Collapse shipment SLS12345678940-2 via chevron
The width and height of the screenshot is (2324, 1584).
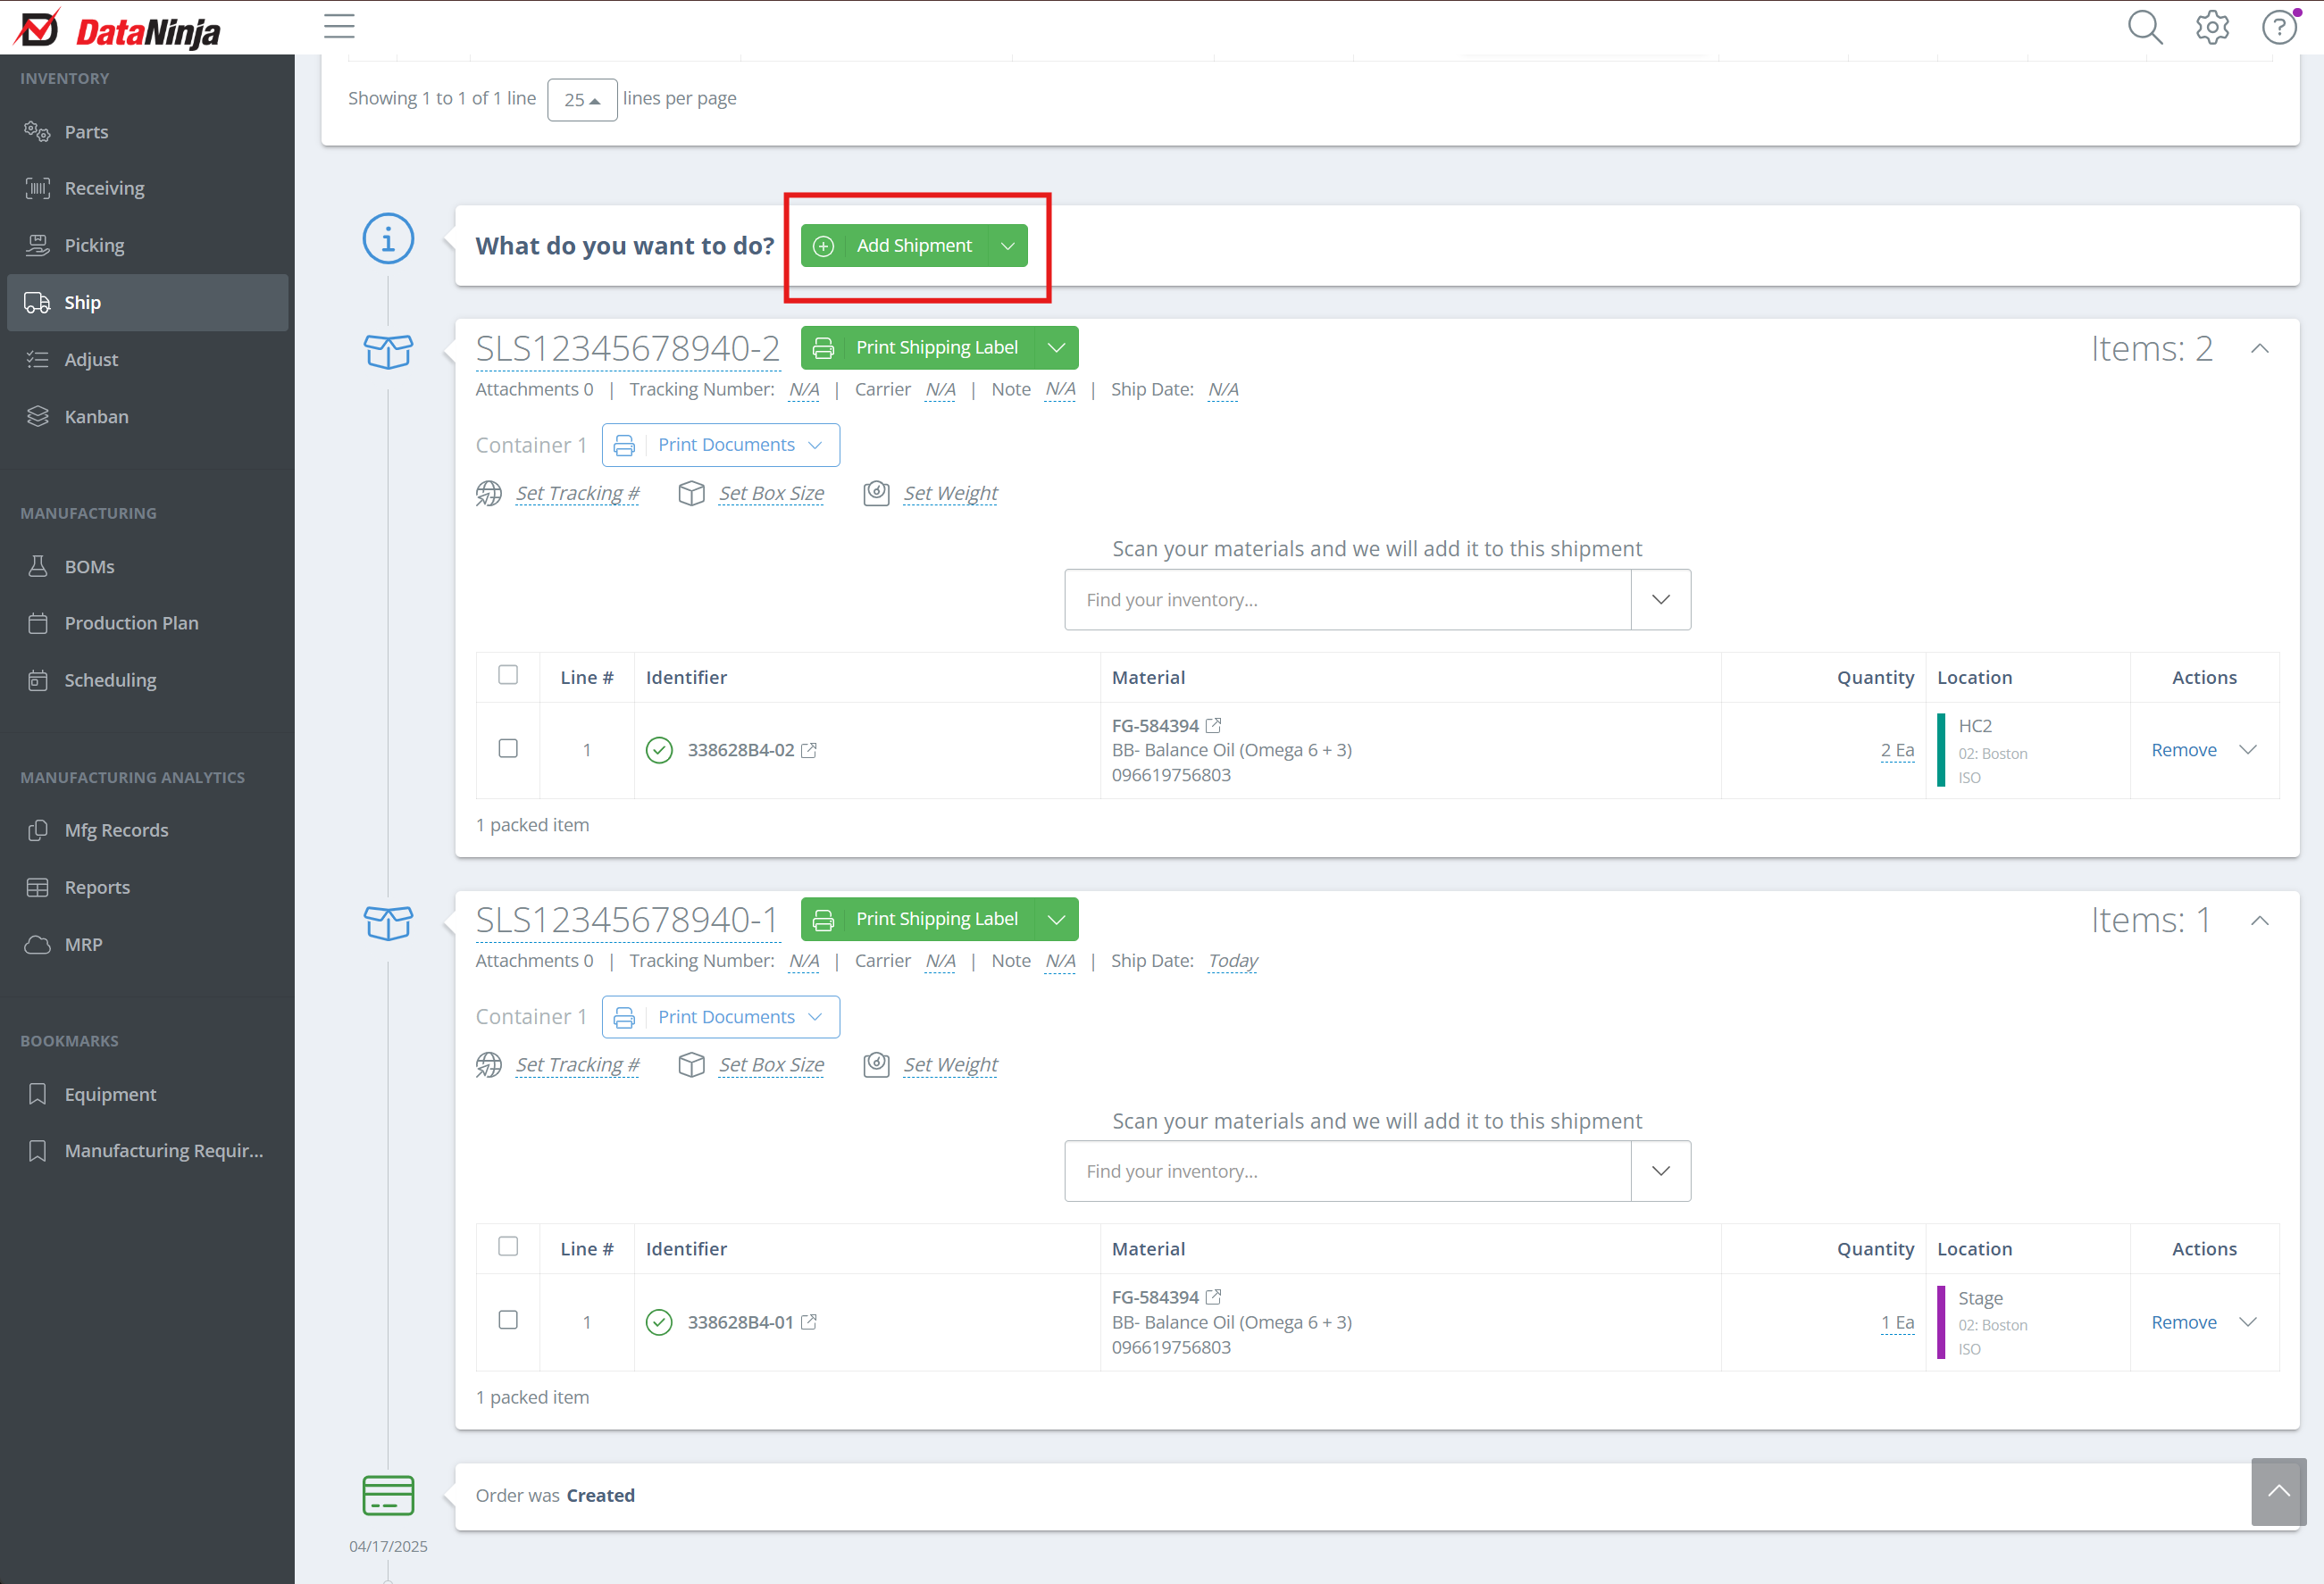(x=2260, y=349)
